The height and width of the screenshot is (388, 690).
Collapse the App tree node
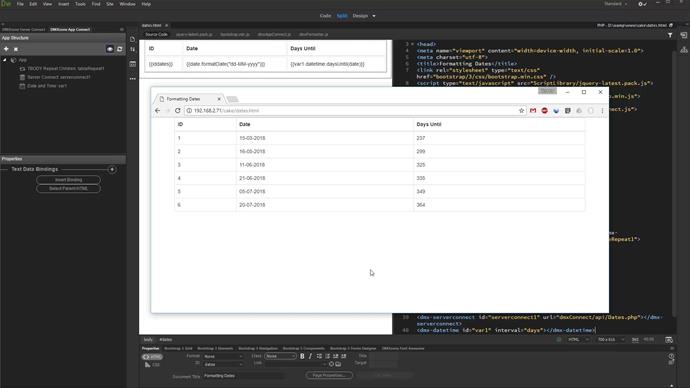tap(5, 60)
